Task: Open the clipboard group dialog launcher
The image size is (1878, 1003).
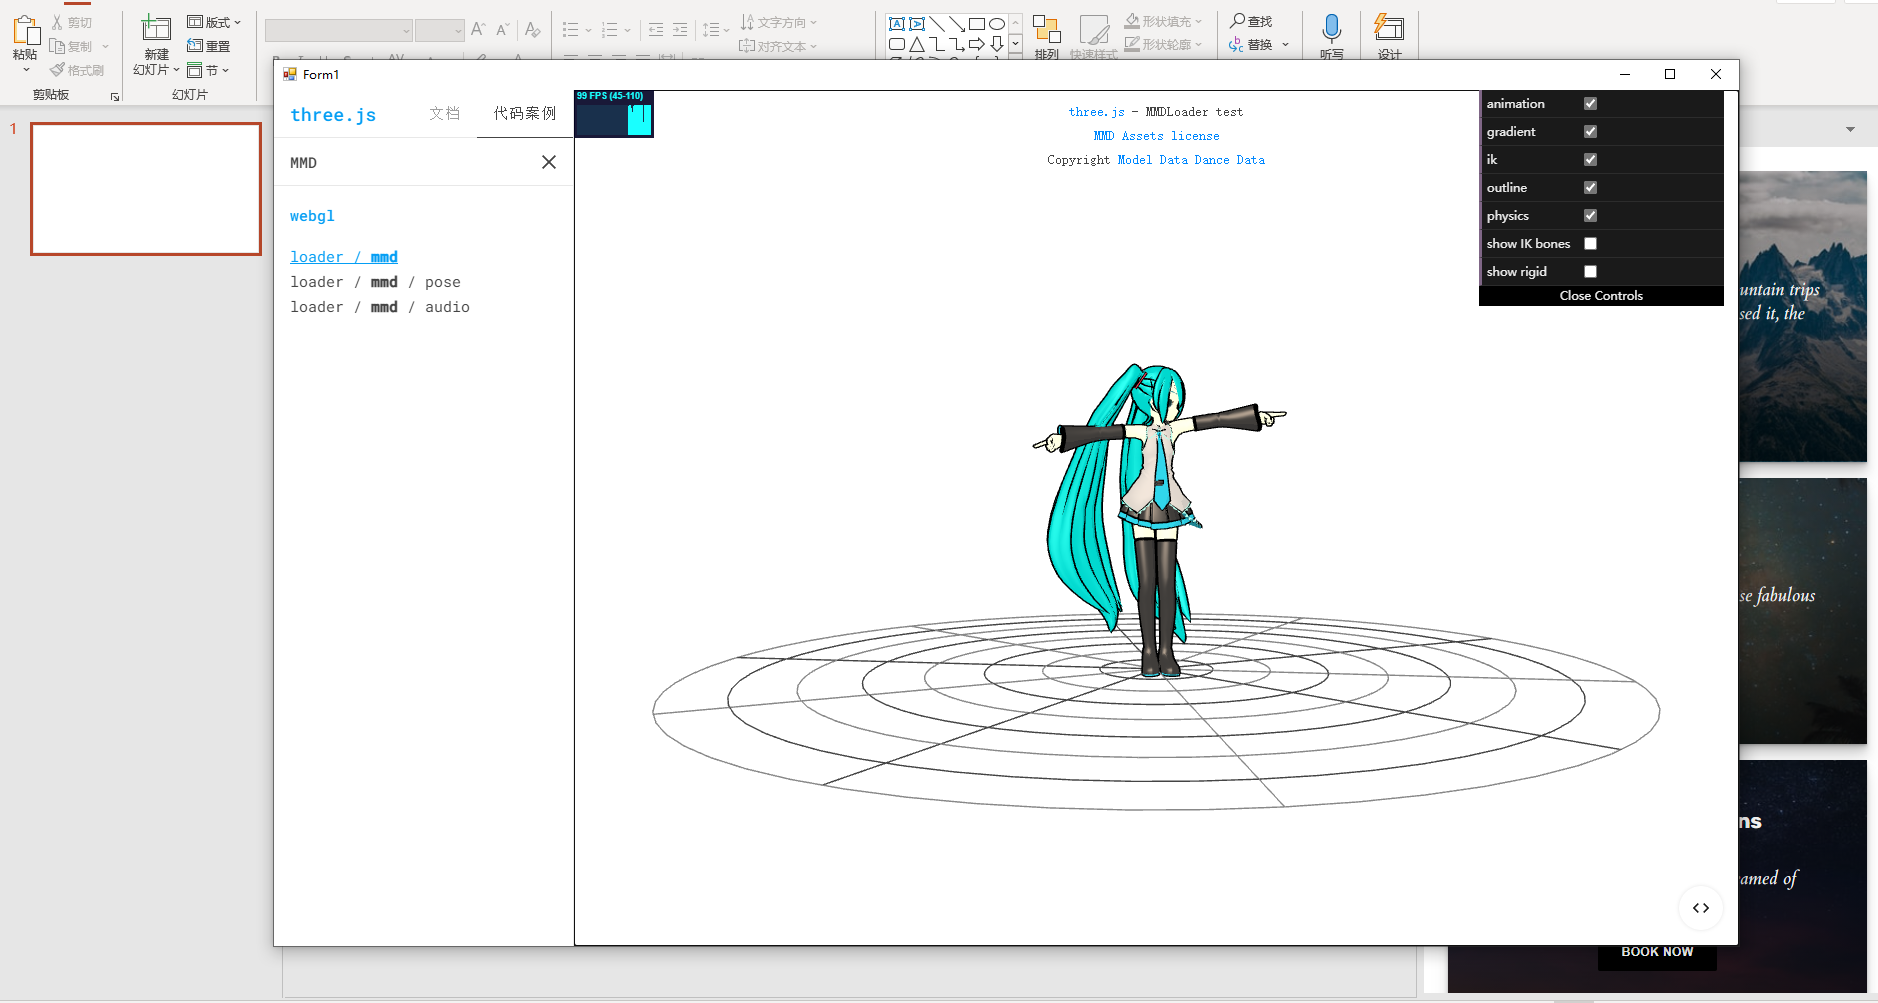Action: pyautogui.click(x=115, y=97)
